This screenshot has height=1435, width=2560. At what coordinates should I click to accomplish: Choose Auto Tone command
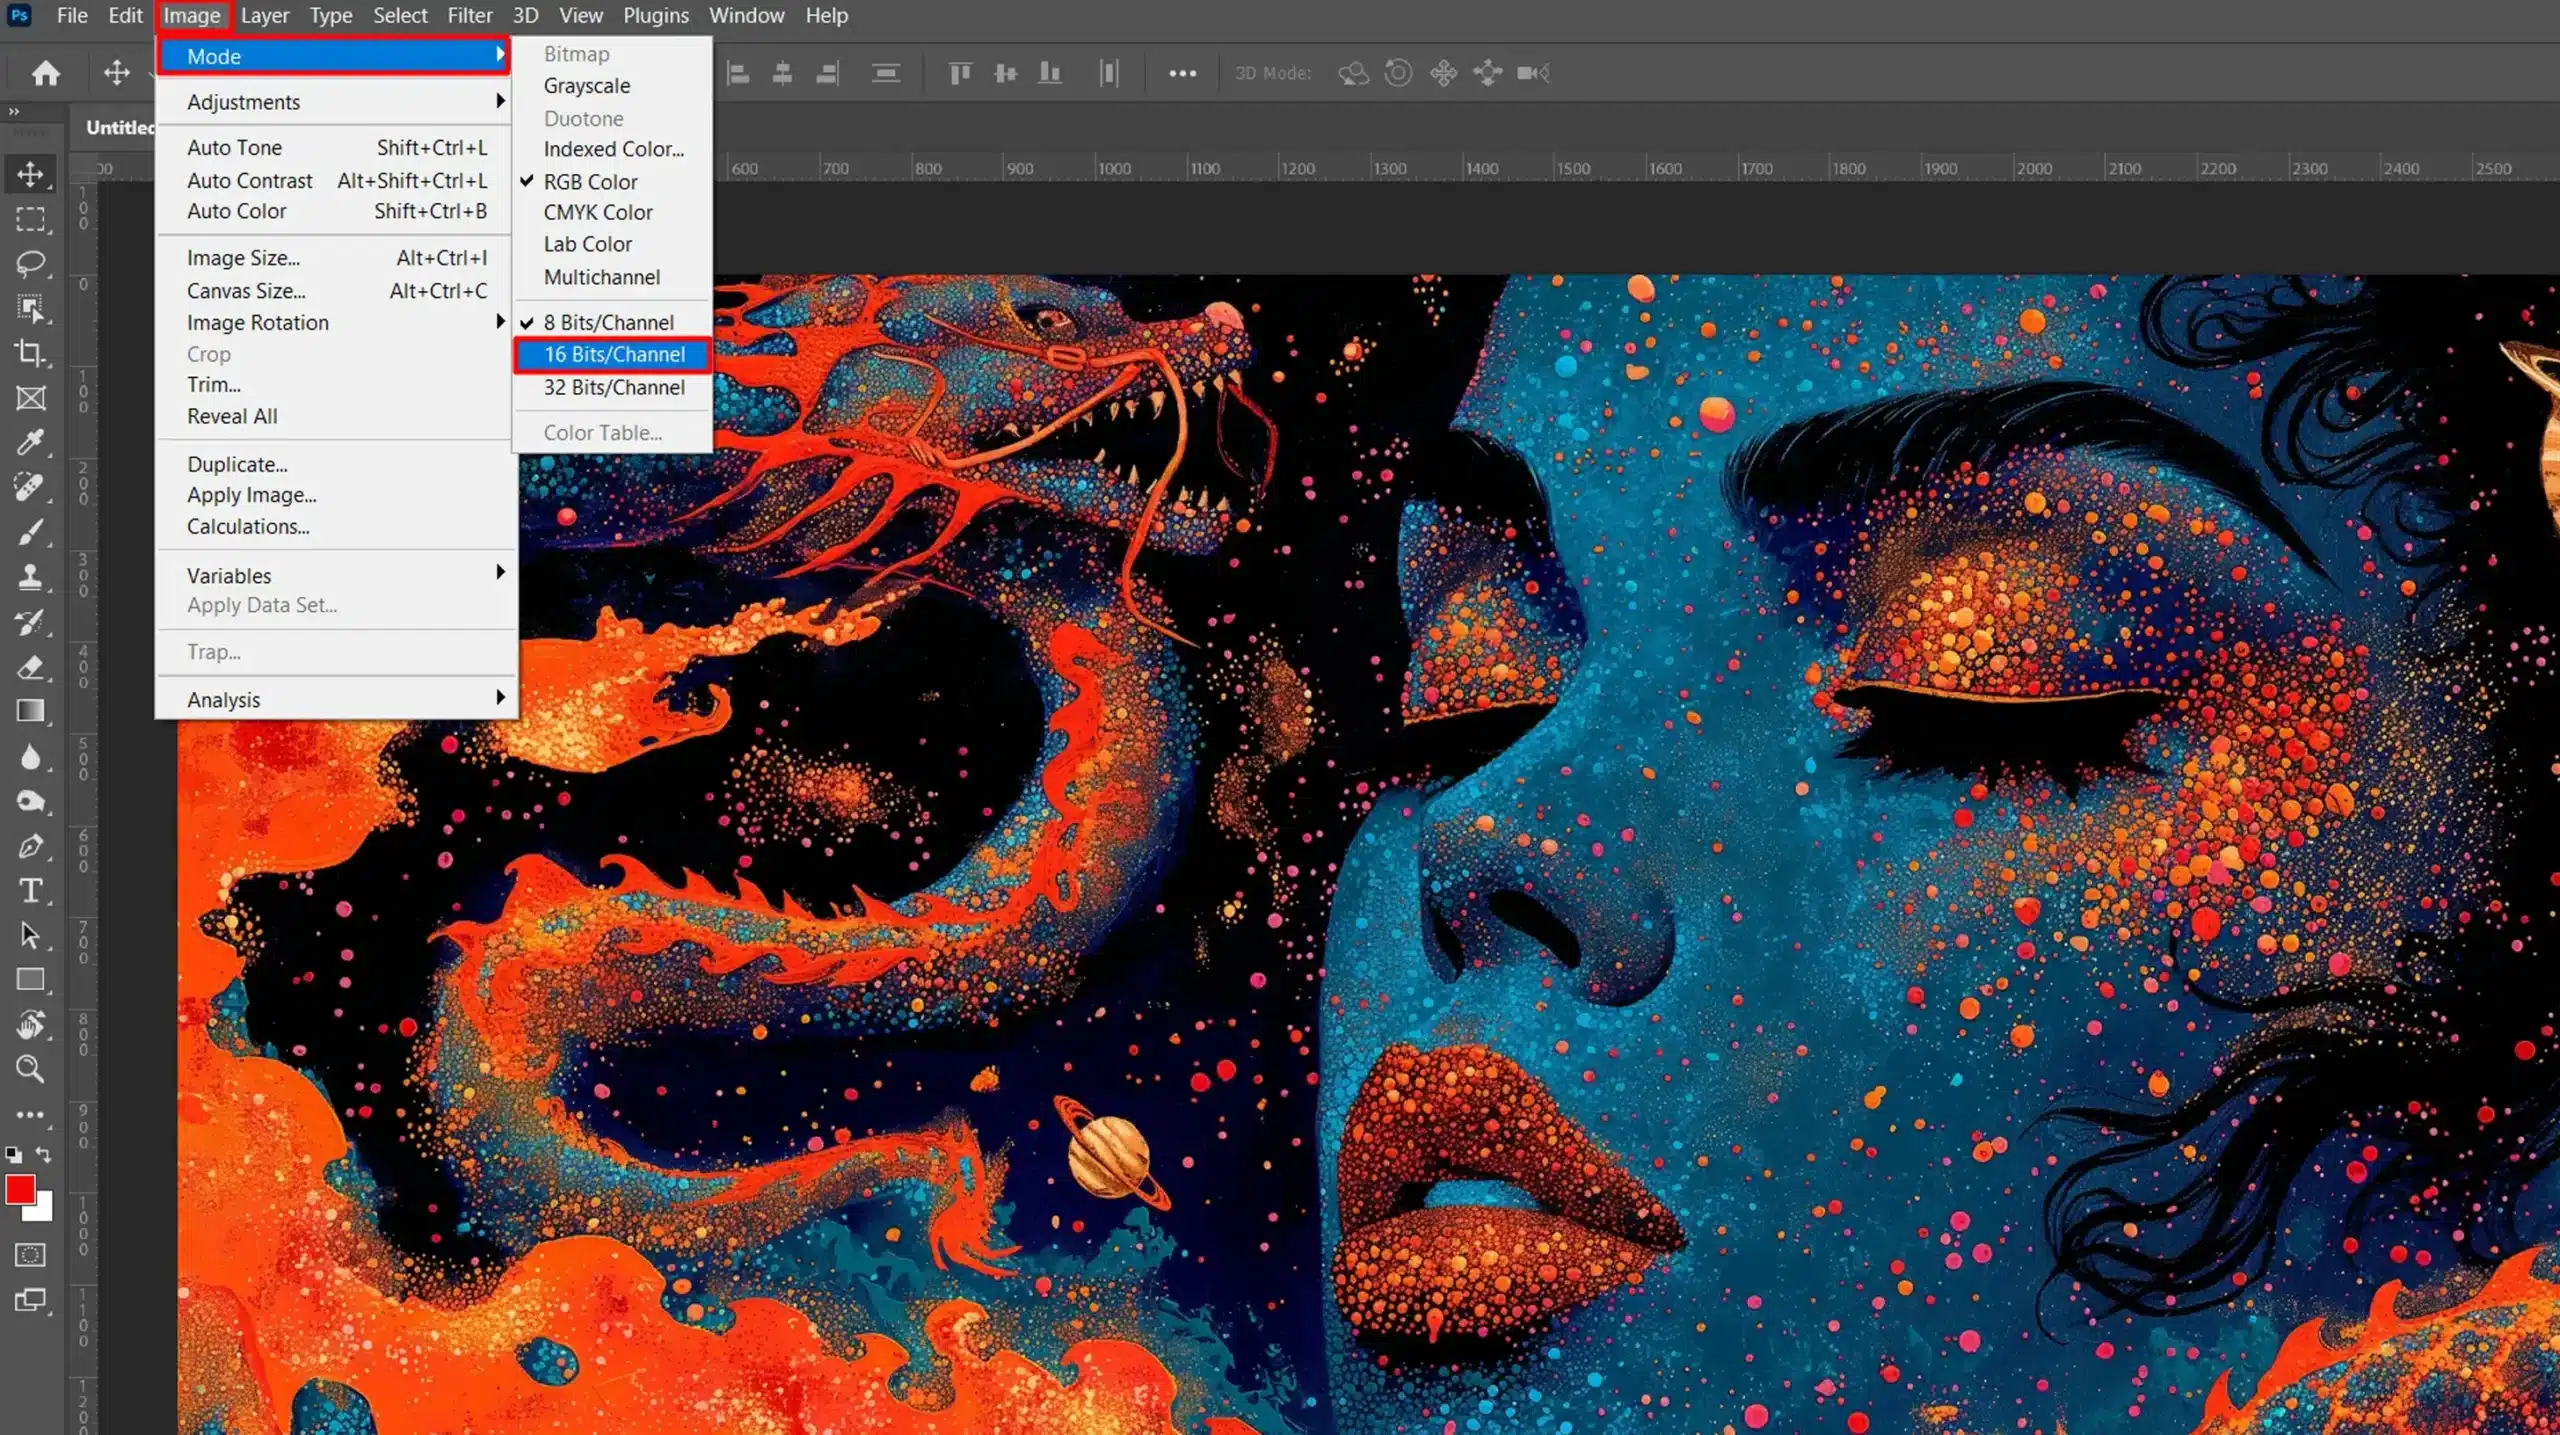[x=334, y=147]
